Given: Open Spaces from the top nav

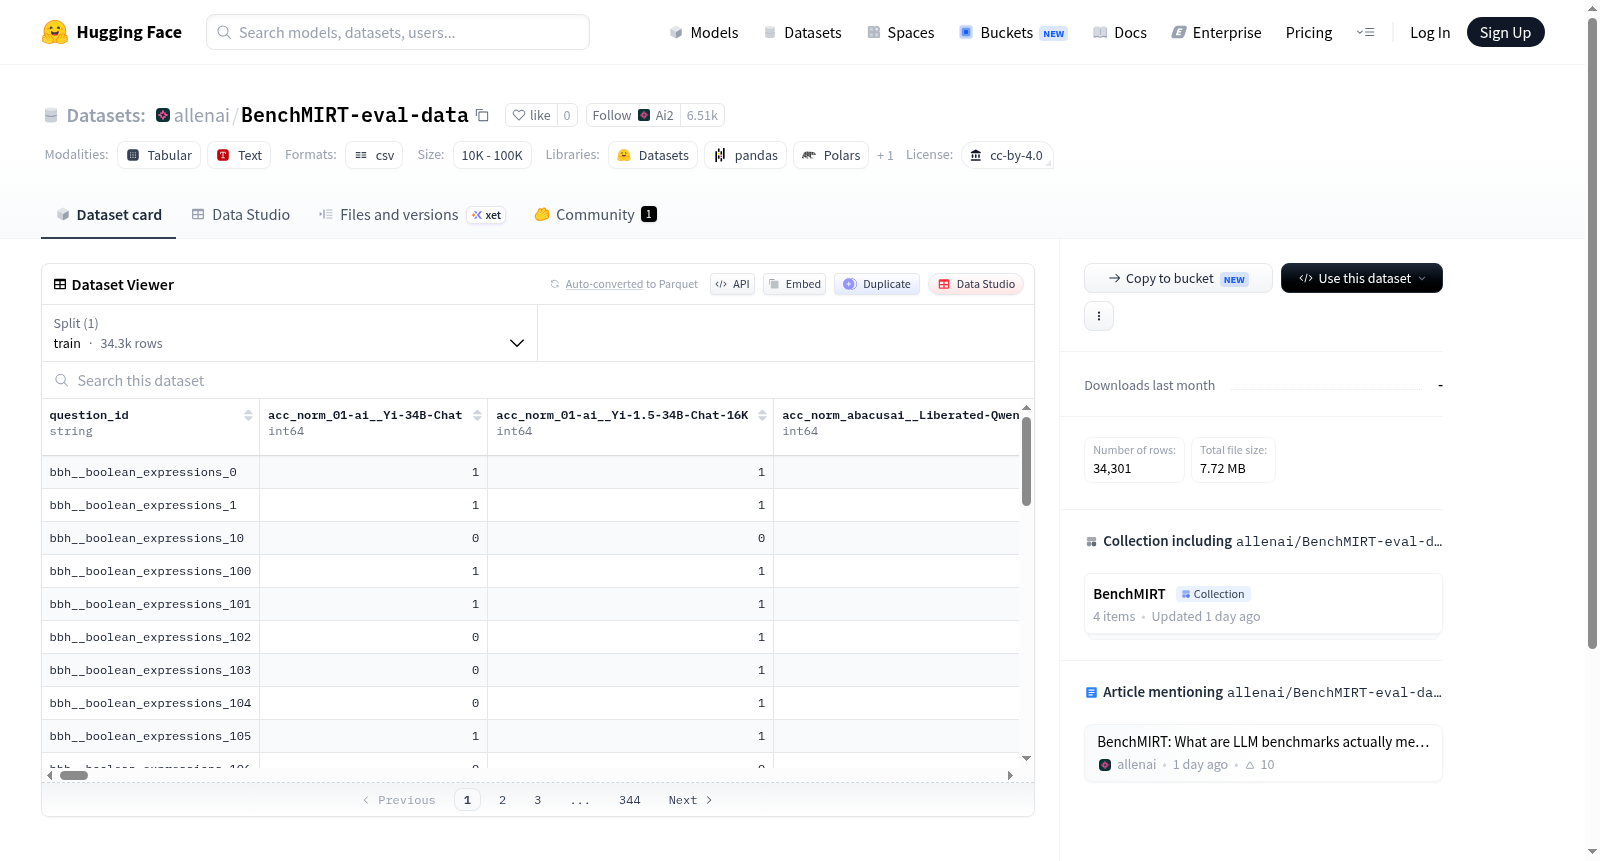Looking at the screenshot, I should pos(901,32).
